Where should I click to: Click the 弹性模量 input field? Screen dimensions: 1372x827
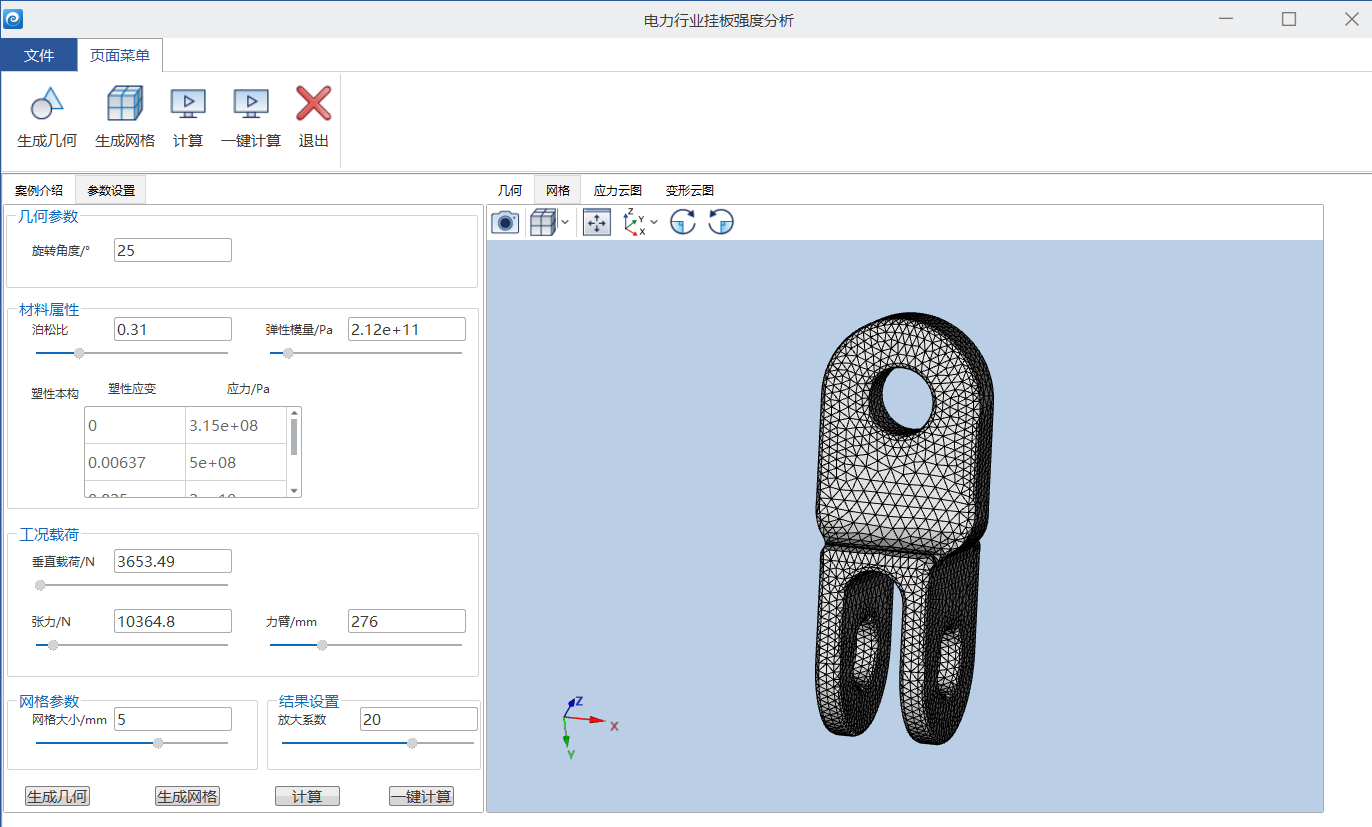[x=407, y=329]
